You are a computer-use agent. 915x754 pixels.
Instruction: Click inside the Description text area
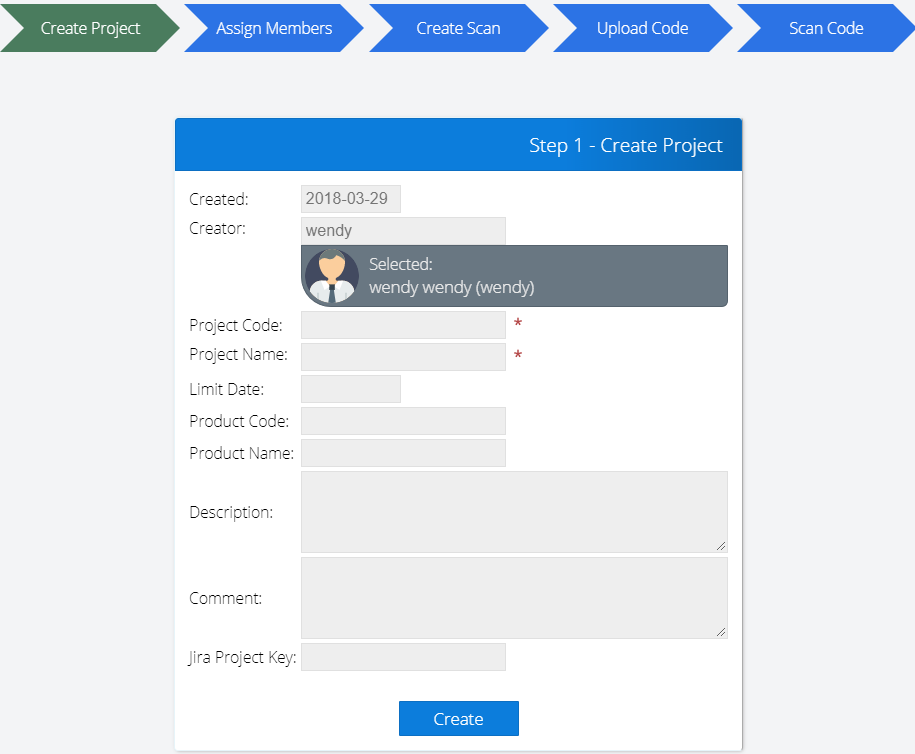[x=514, y=512]
